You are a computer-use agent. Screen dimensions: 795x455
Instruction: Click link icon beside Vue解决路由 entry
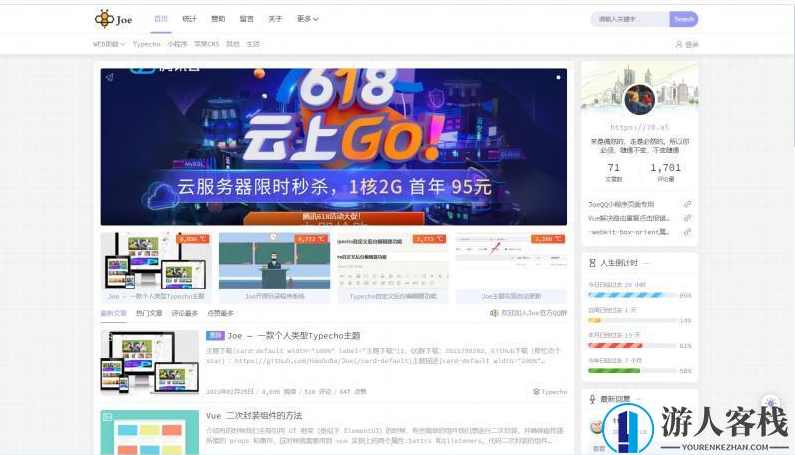point(688,218)
